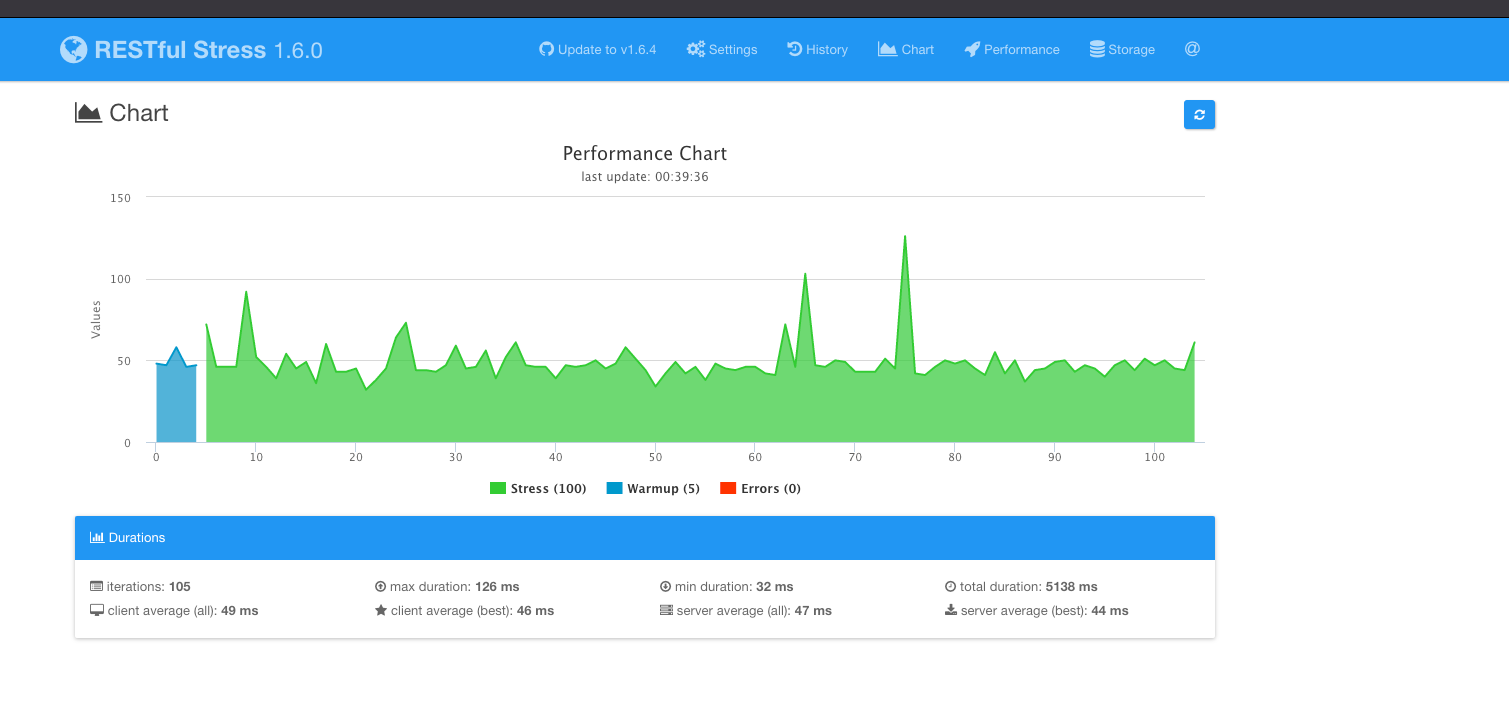This screenshot has height=709, width=1509.
Task: Click the Warmup (5) legend label
Action: tap(664, 489)
